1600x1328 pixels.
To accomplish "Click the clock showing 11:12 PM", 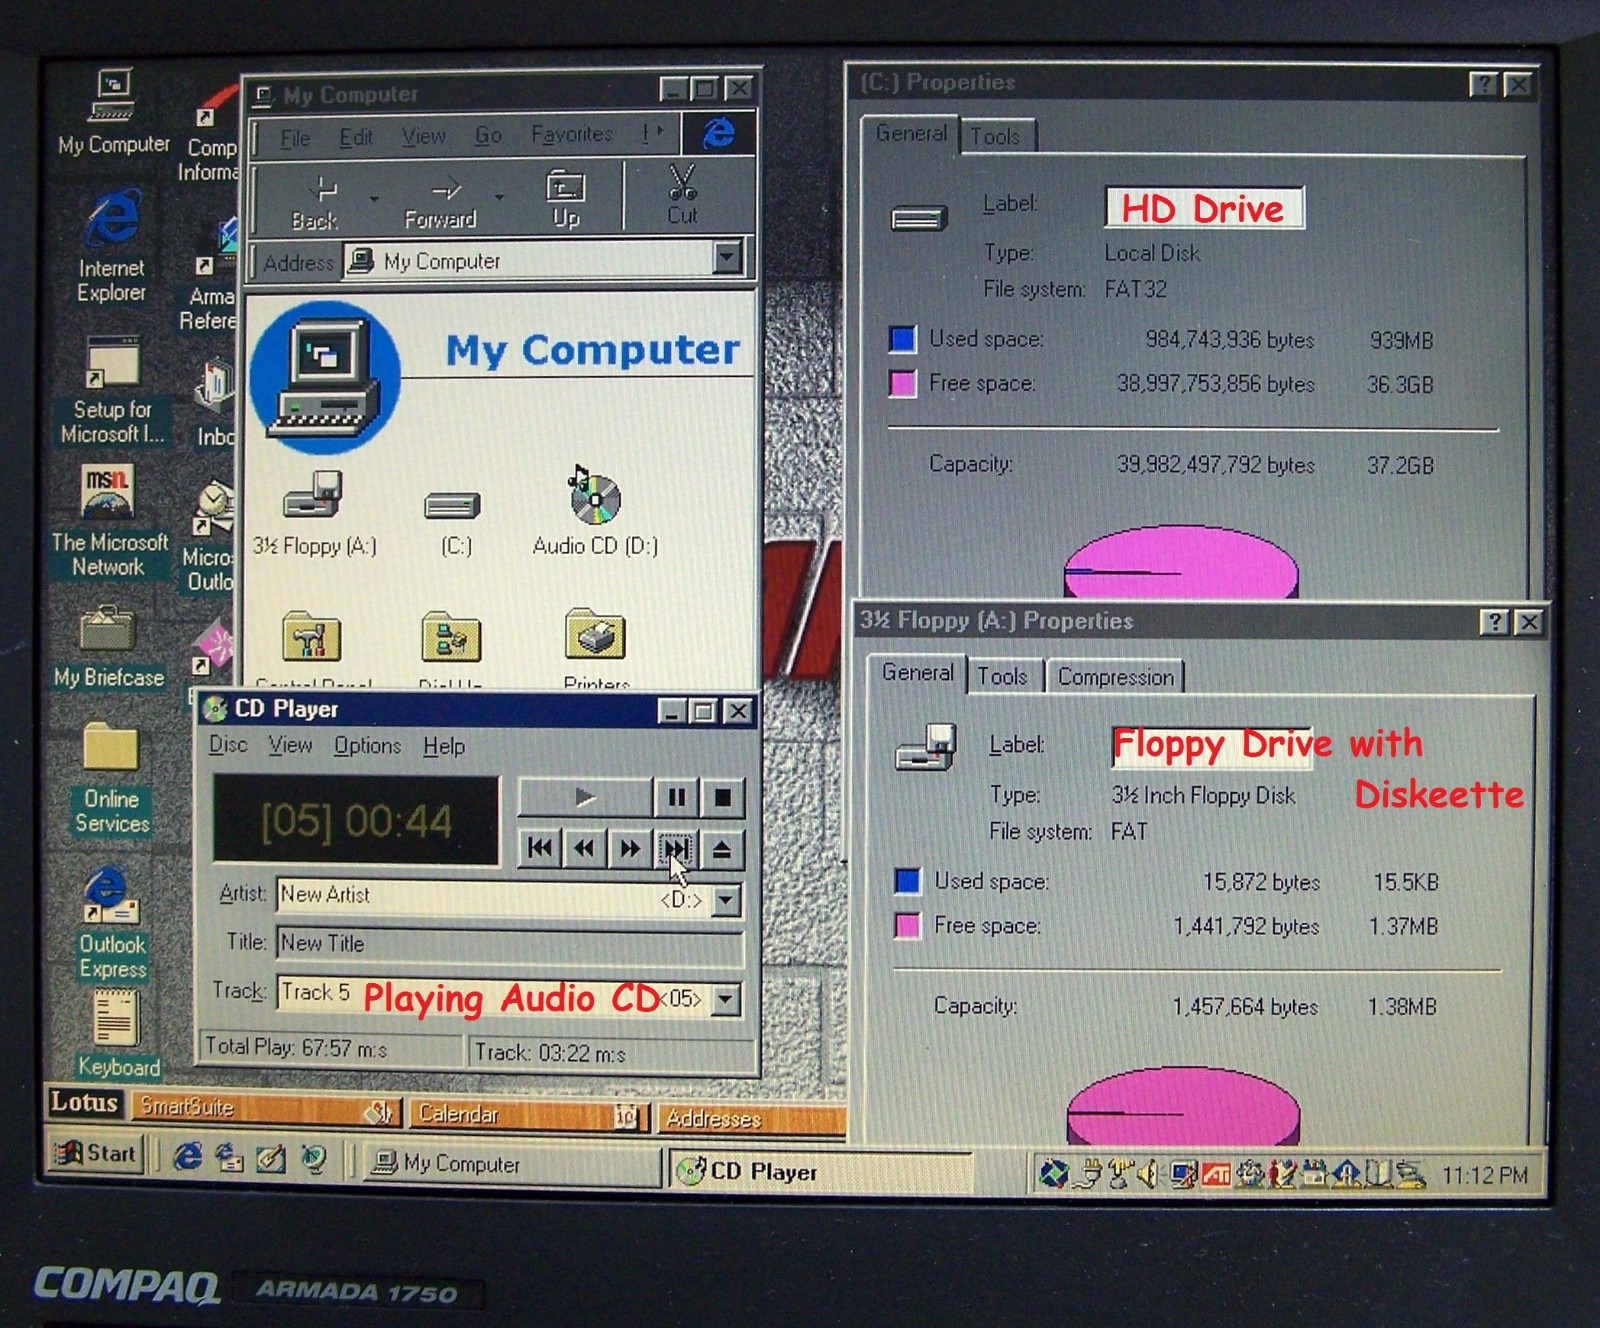I will pos(1484,1176).
